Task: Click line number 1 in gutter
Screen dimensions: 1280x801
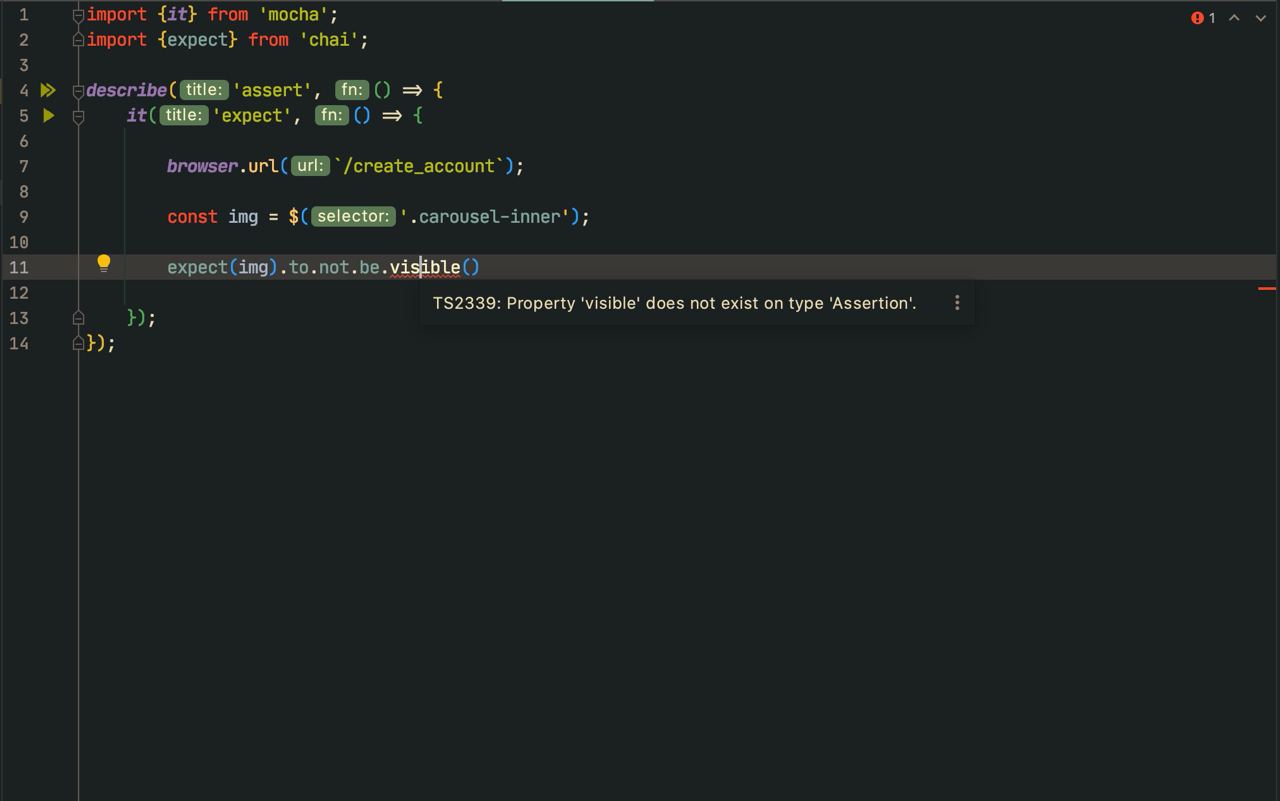Action: pos(23,15)
